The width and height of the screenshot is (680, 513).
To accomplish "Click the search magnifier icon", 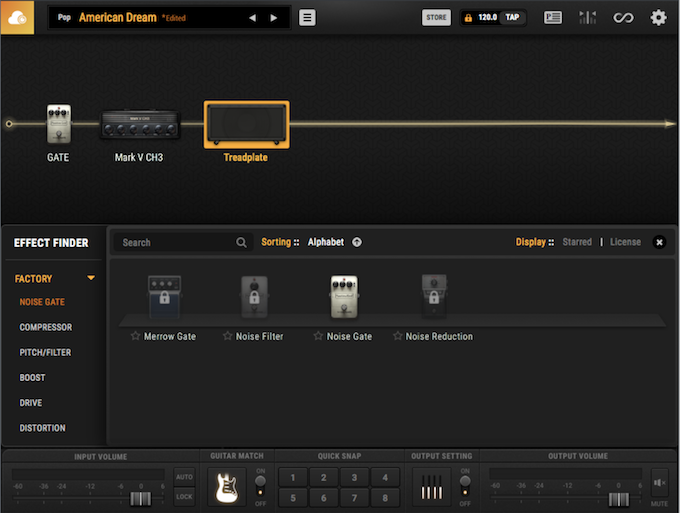I will [x=242, y=242].
